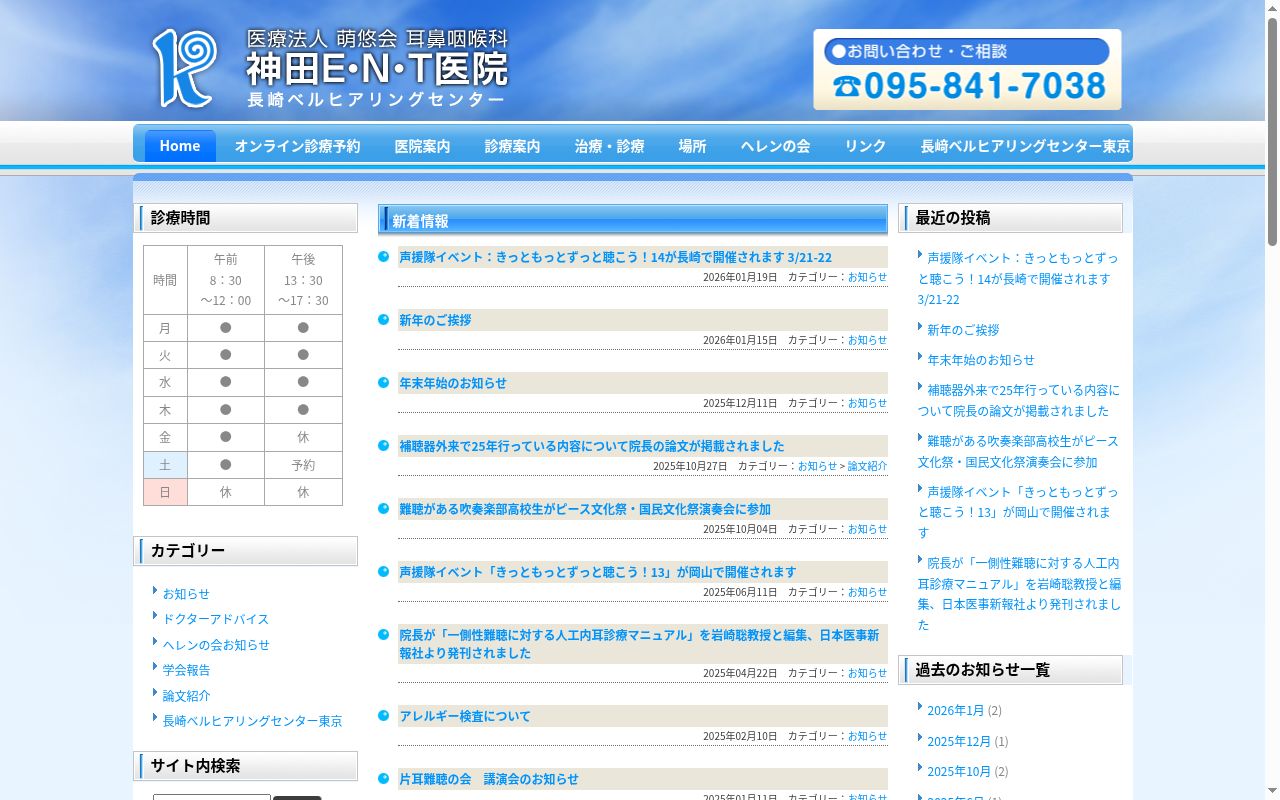Screen dimensions: 1280x800
Task: Open the 診療案内 navigation item
Action: [x=512, y=146]
